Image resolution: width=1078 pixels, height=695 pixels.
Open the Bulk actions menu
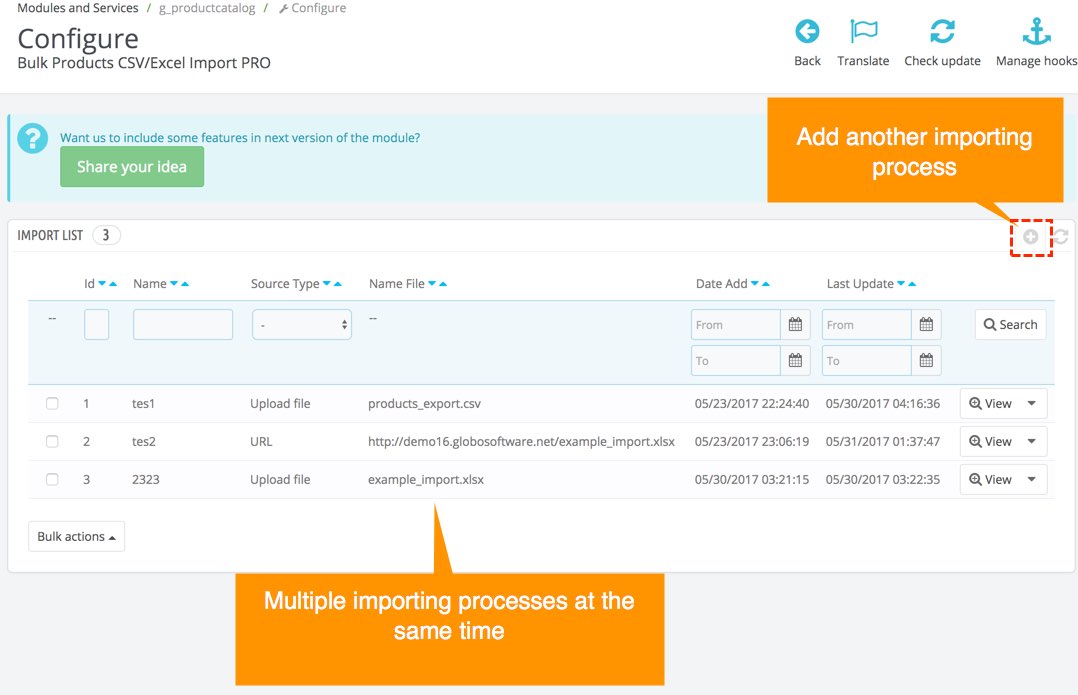(76, 536)
